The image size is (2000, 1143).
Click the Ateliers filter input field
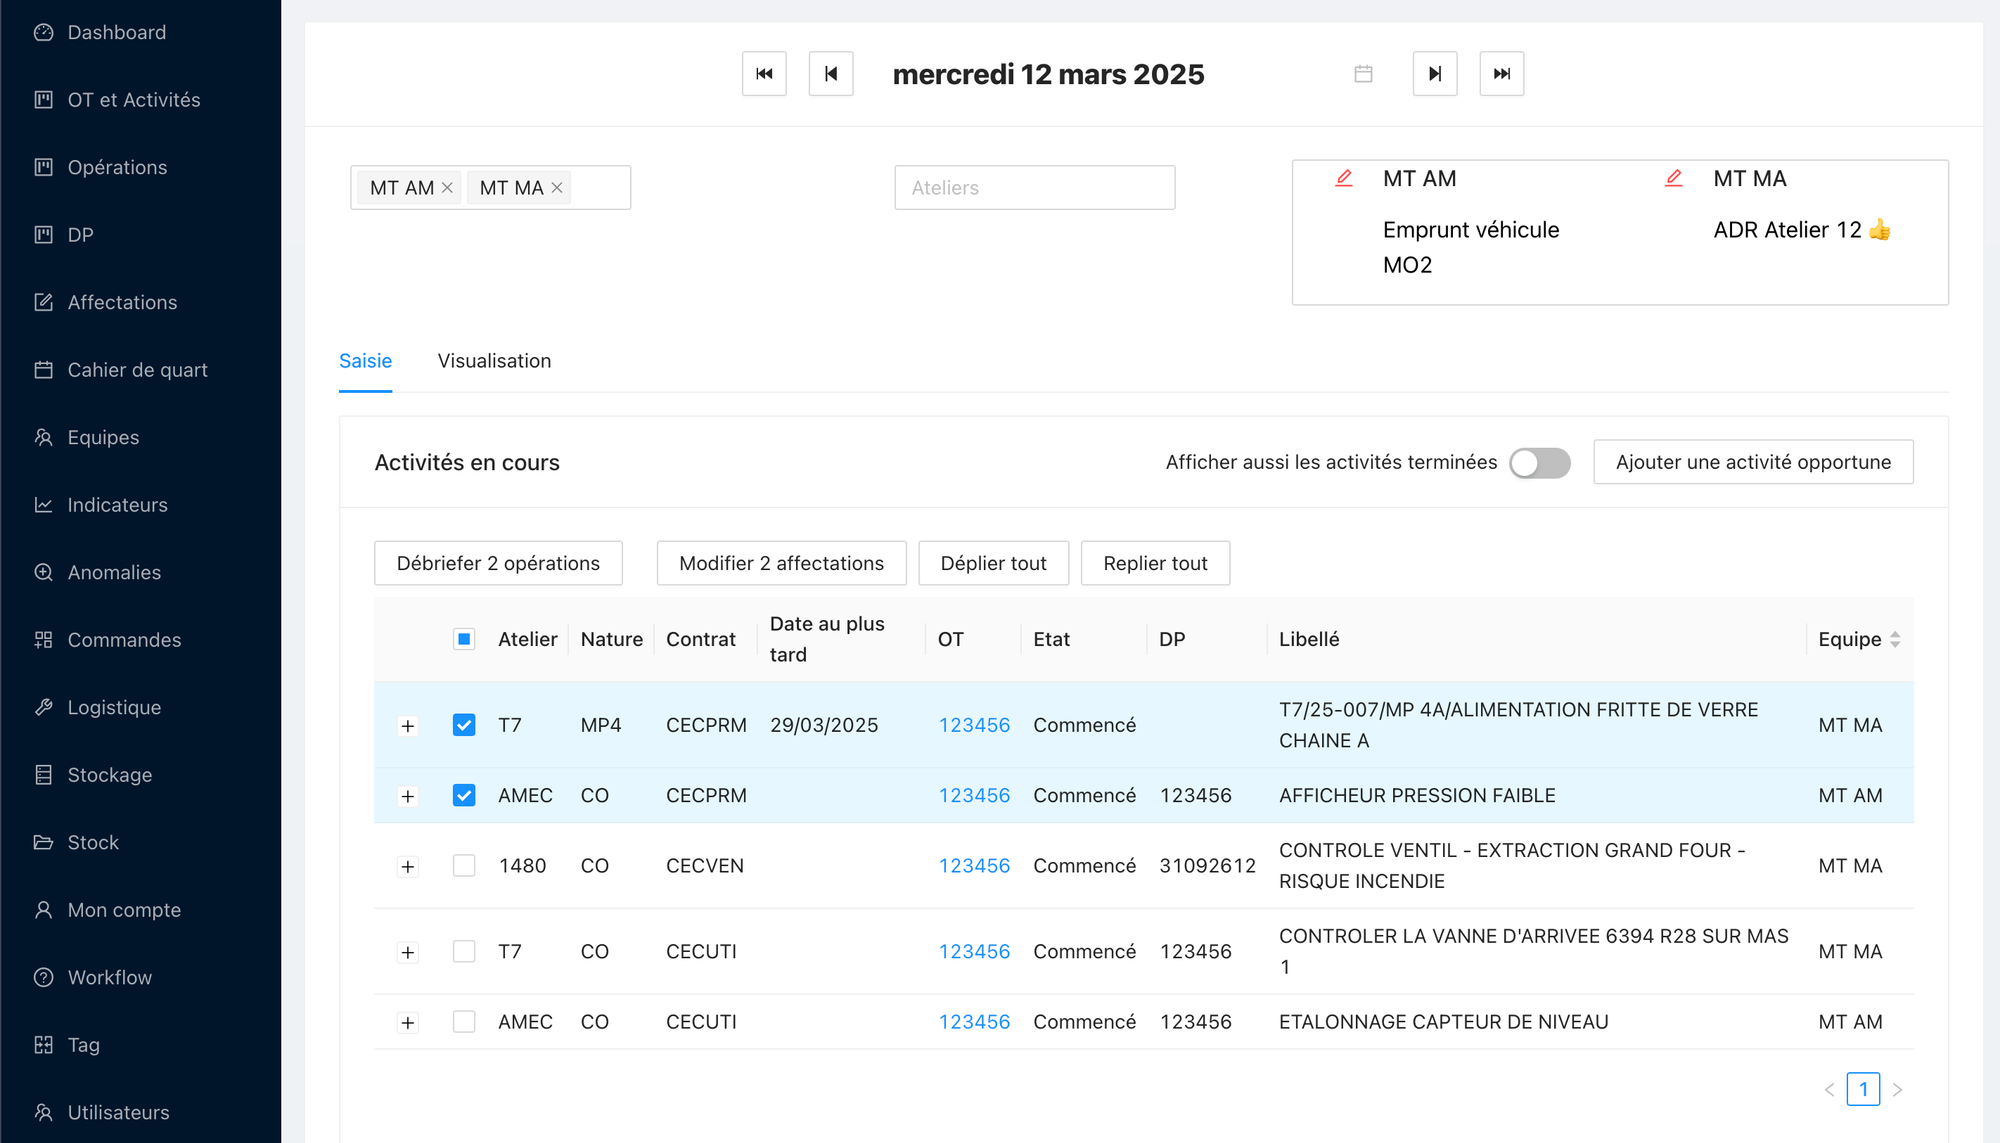click(x=1034, y=188)
